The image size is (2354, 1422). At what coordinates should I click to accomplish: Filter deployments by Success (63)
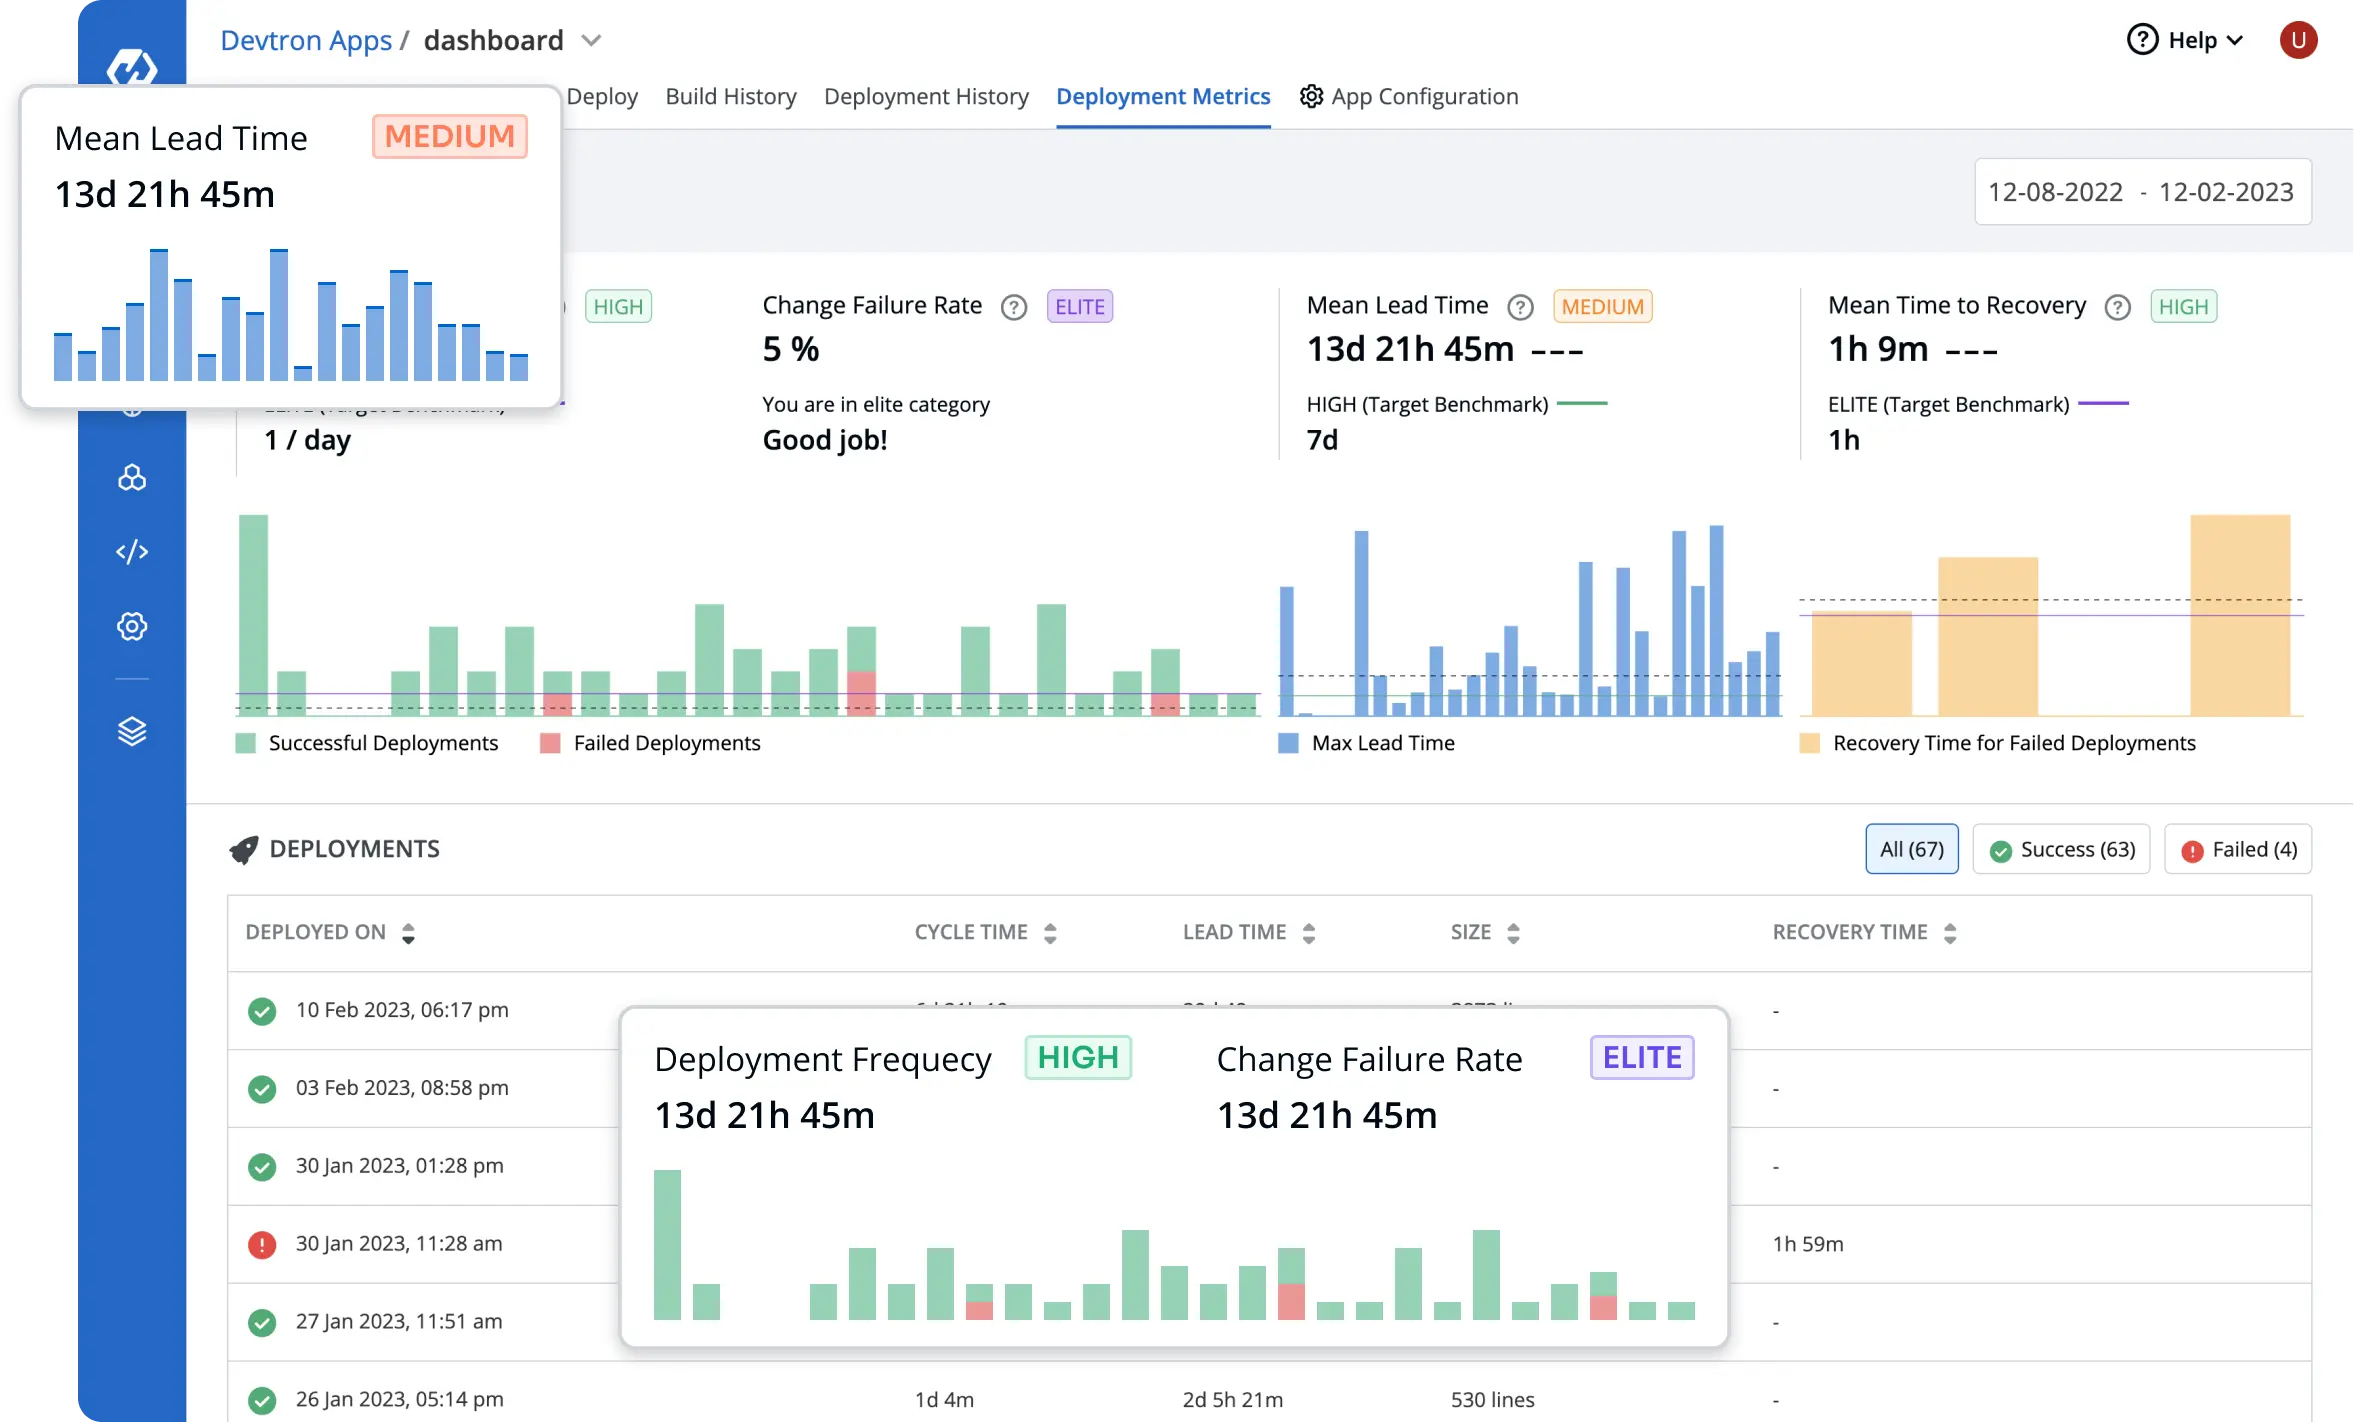[2061, 850]
